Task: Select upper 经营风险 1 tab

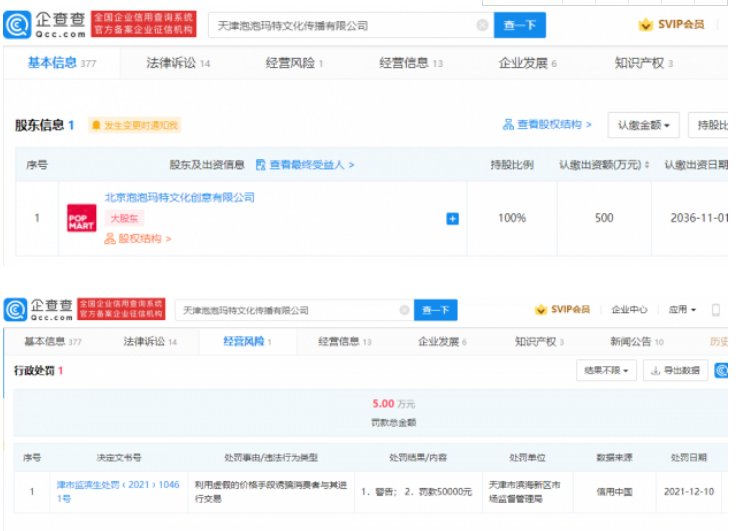Action: pos(294,63)
